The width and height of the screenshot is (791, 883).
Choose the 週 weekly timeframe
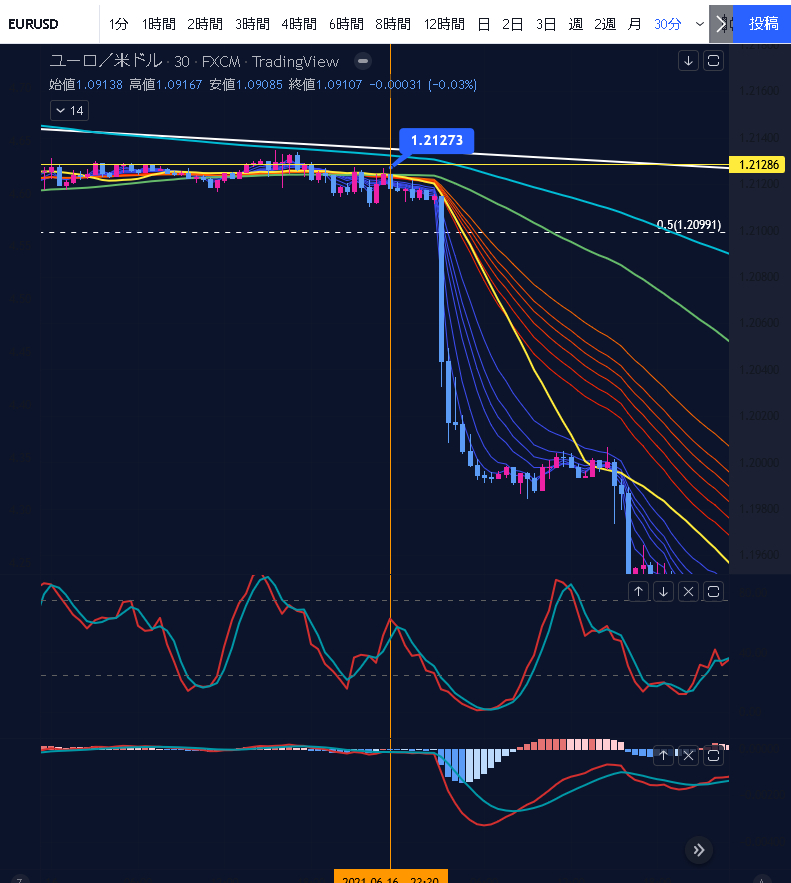(575, 23)
